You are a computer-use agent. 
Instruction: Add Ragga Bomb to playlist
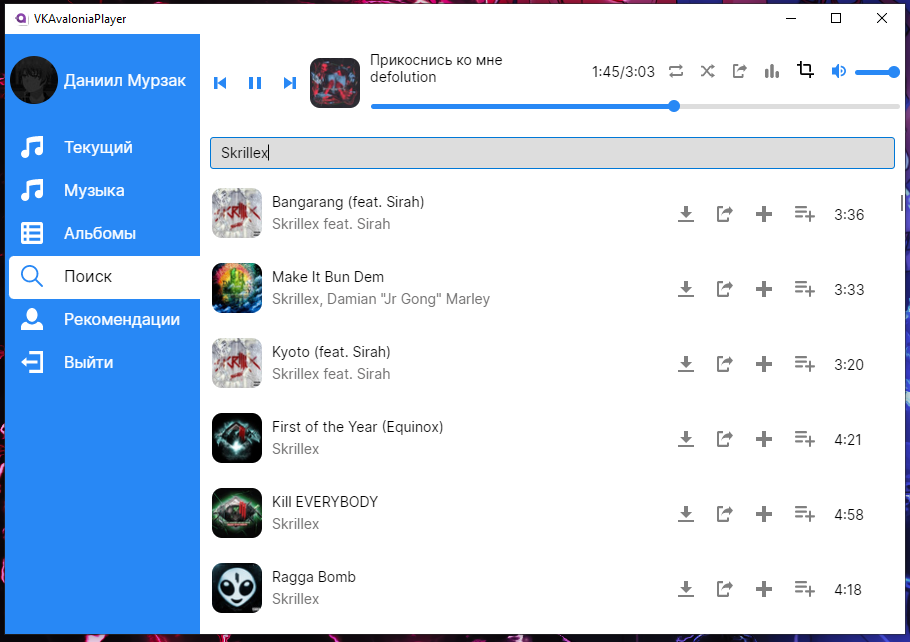804,589
